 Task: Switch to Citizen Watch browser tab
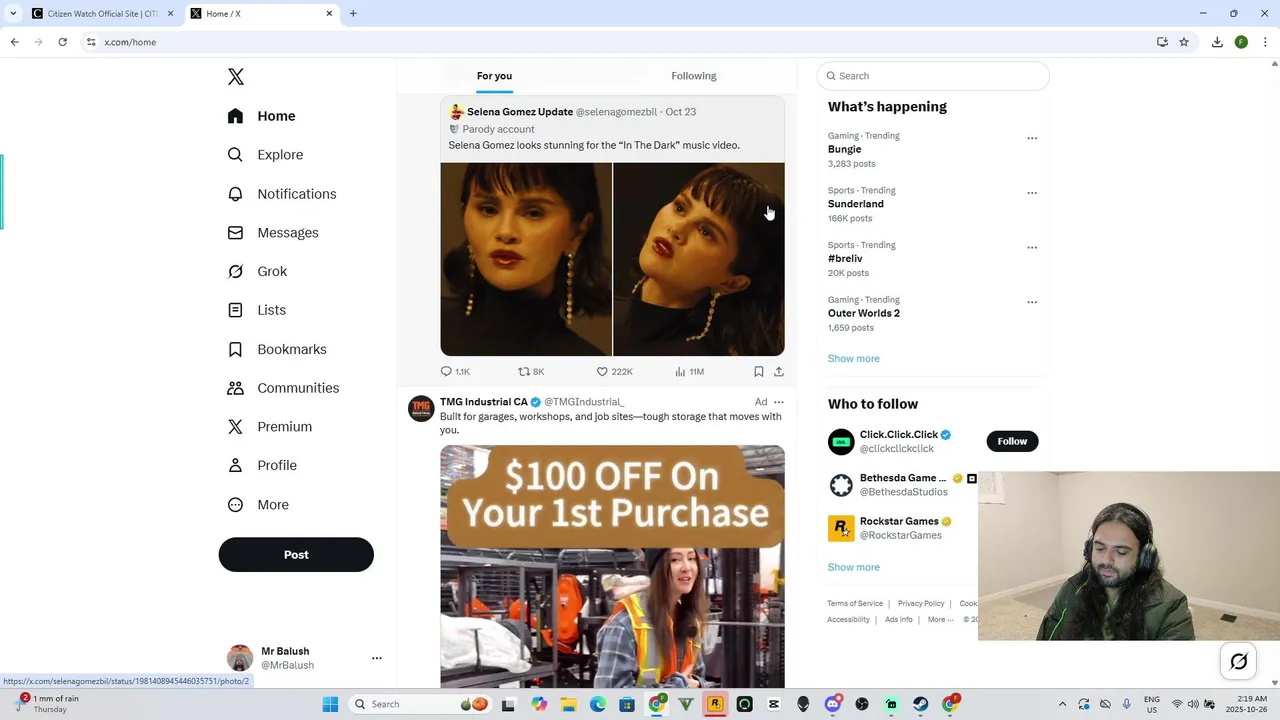103,14
